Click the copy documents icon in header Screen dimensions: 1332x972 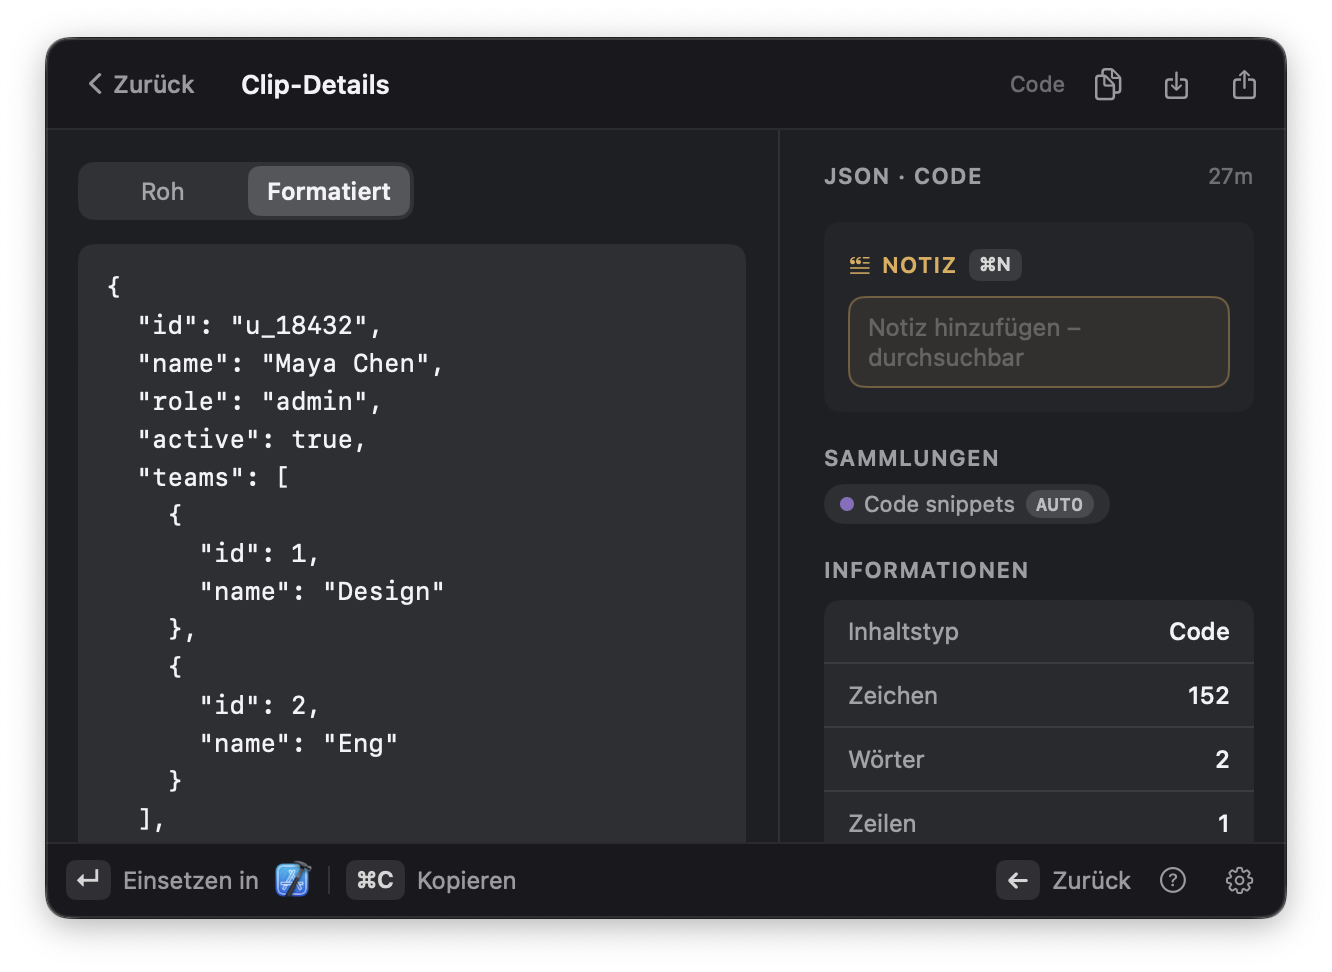pyautogui.click(x=1108, y=84)
